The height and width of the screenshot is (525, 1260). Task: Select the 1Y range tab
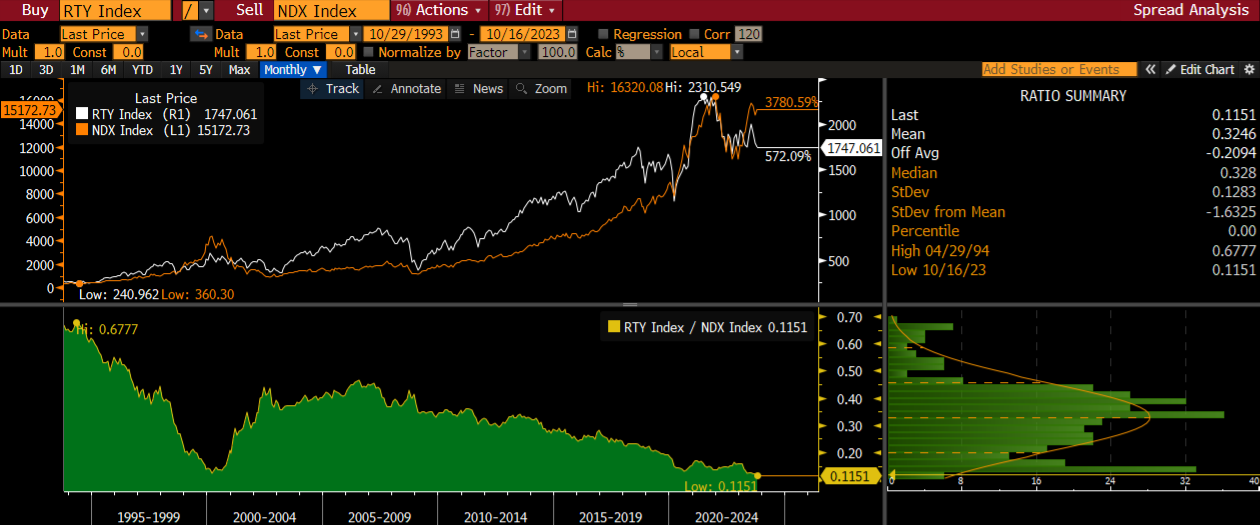(176, 70)
